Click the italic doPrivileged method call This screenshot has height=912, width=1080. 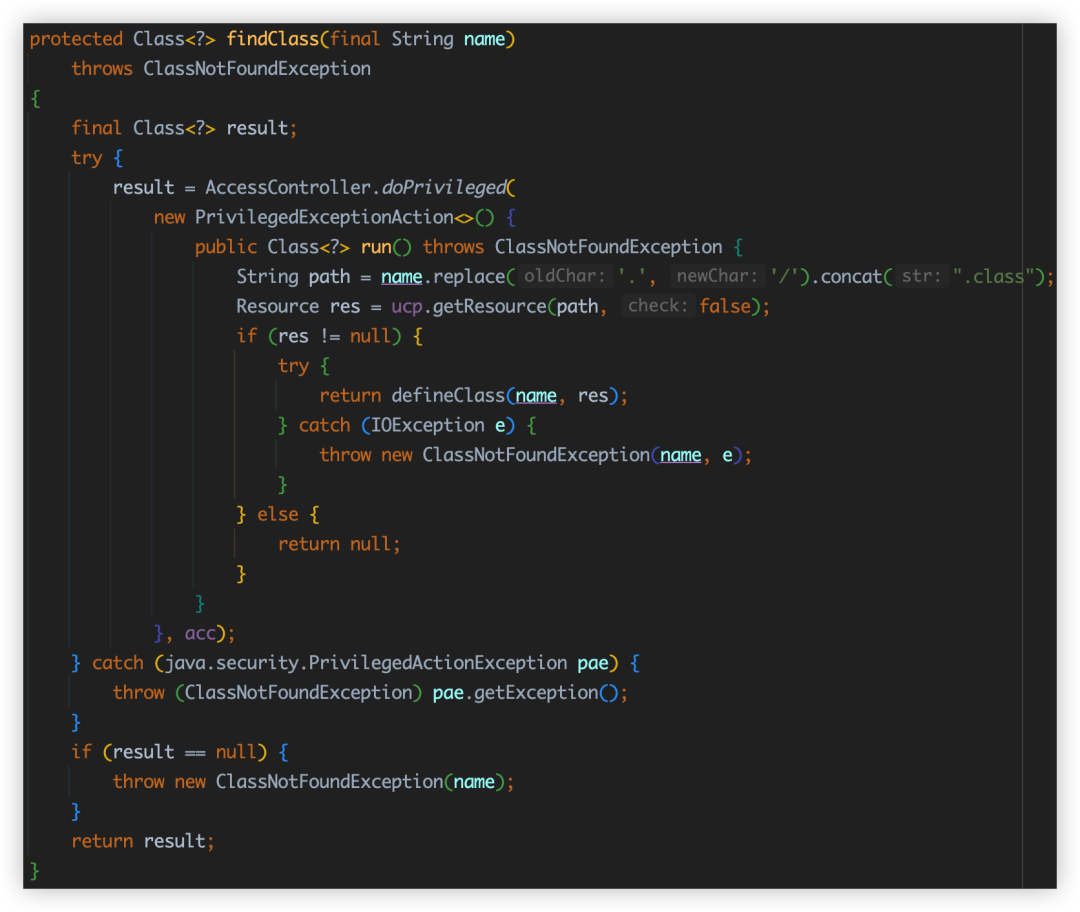(x=444, y=187)
